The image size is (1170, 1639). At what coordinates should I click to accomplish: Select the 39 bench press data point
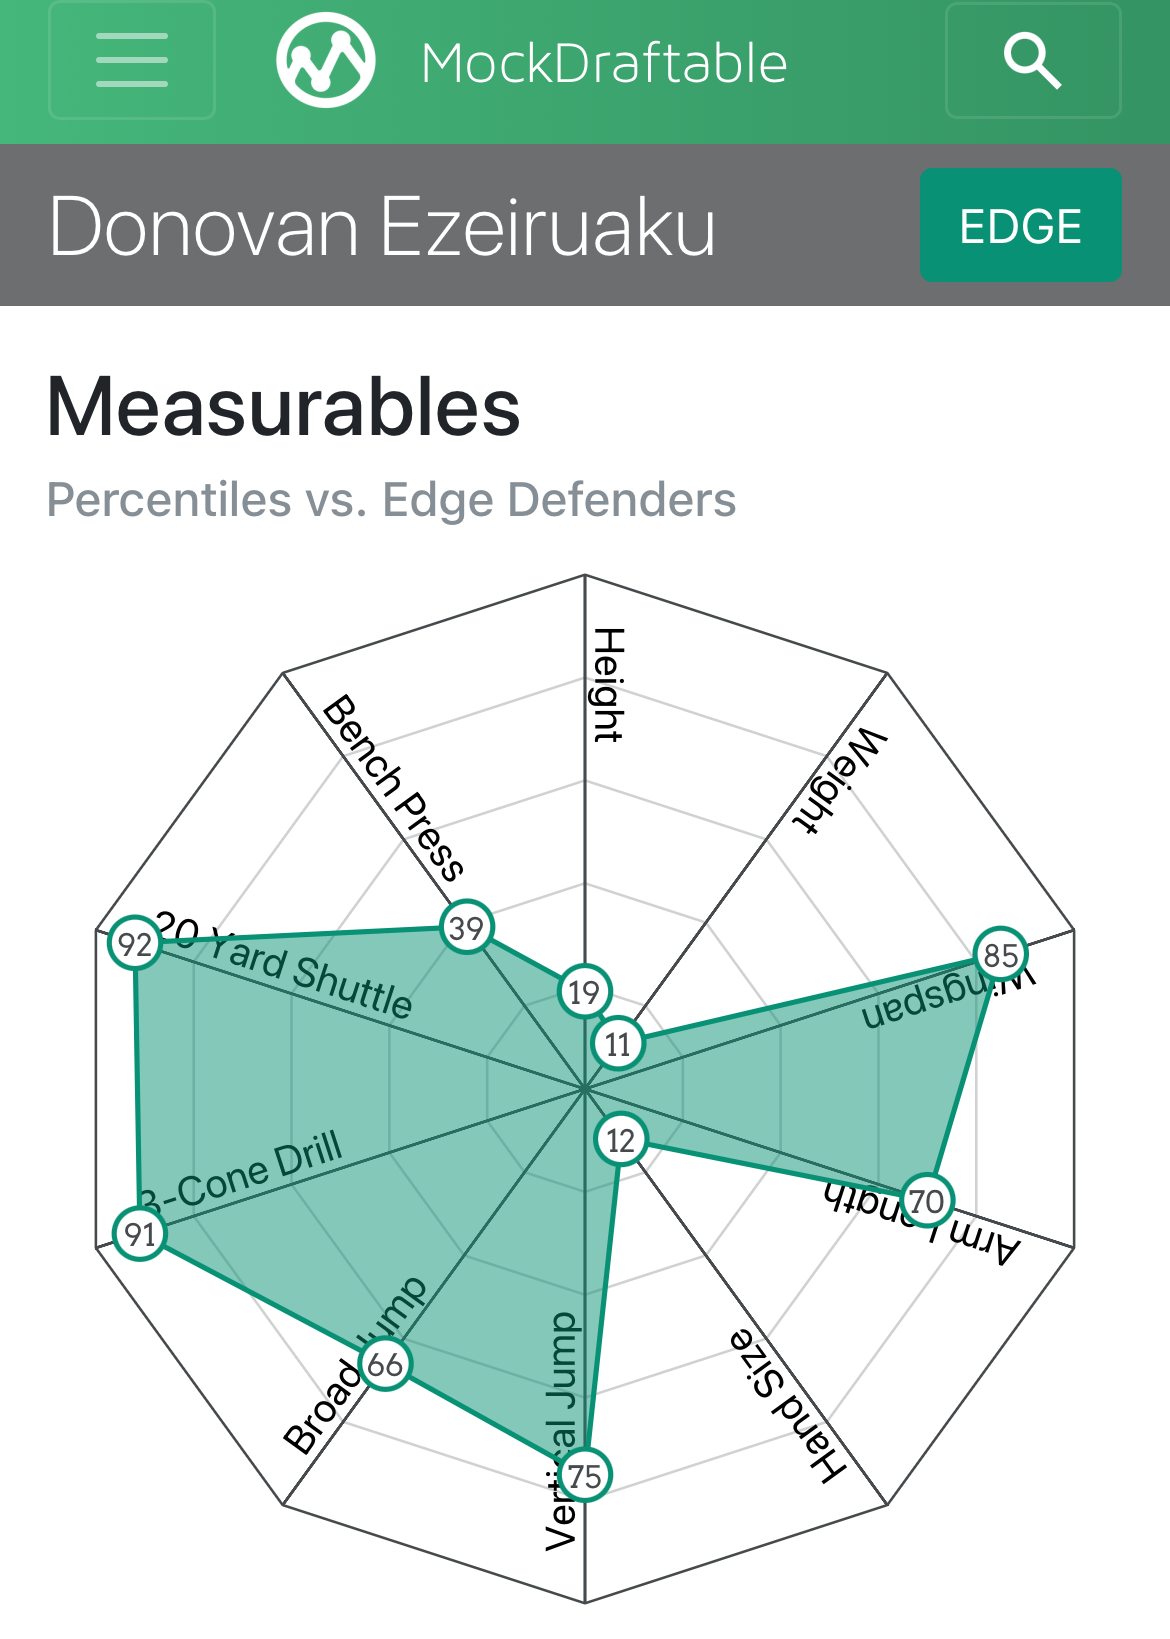coord(466,928)
